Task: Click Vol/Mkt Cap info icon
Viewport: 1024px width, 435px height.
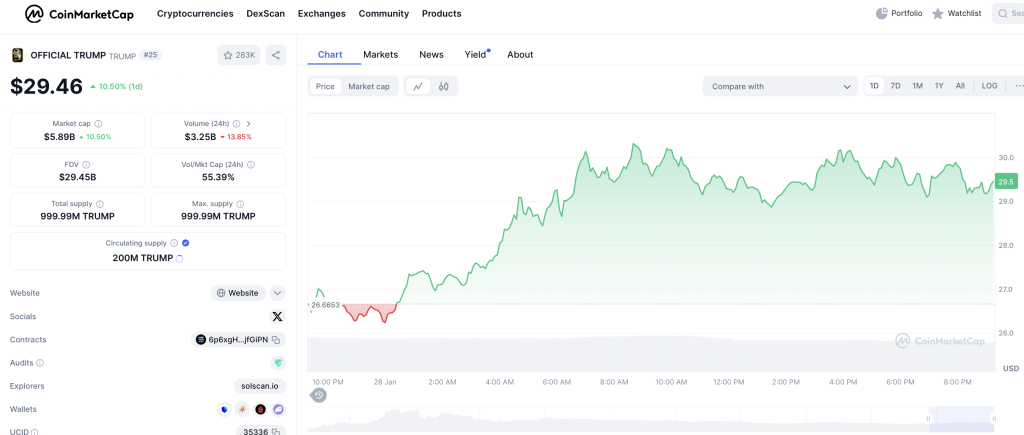Action: tap(251, 165)
